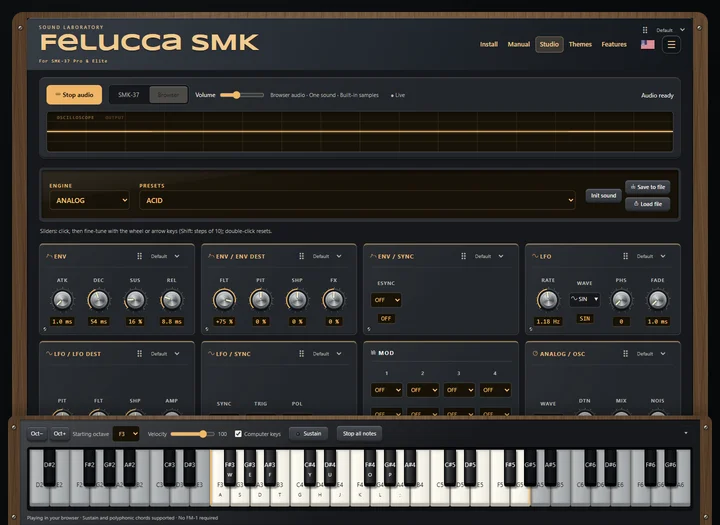Click the ENV panel envelope icon
The height and width of the screenshot is (525, 720).
49,256
